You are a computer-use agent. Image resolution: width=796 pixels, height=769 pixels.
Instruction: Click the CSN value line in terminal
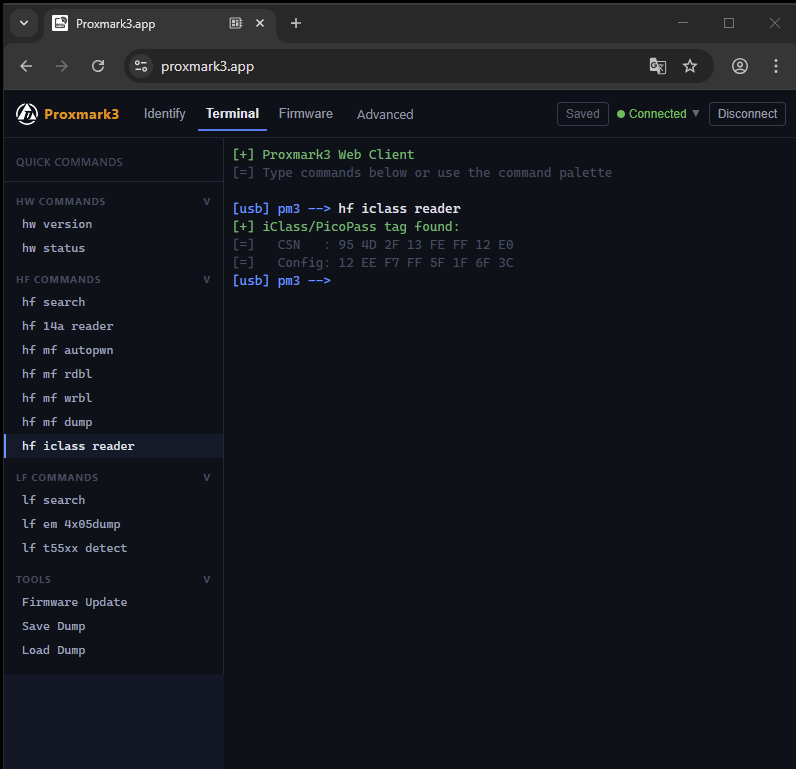click(x=373, y=245)
